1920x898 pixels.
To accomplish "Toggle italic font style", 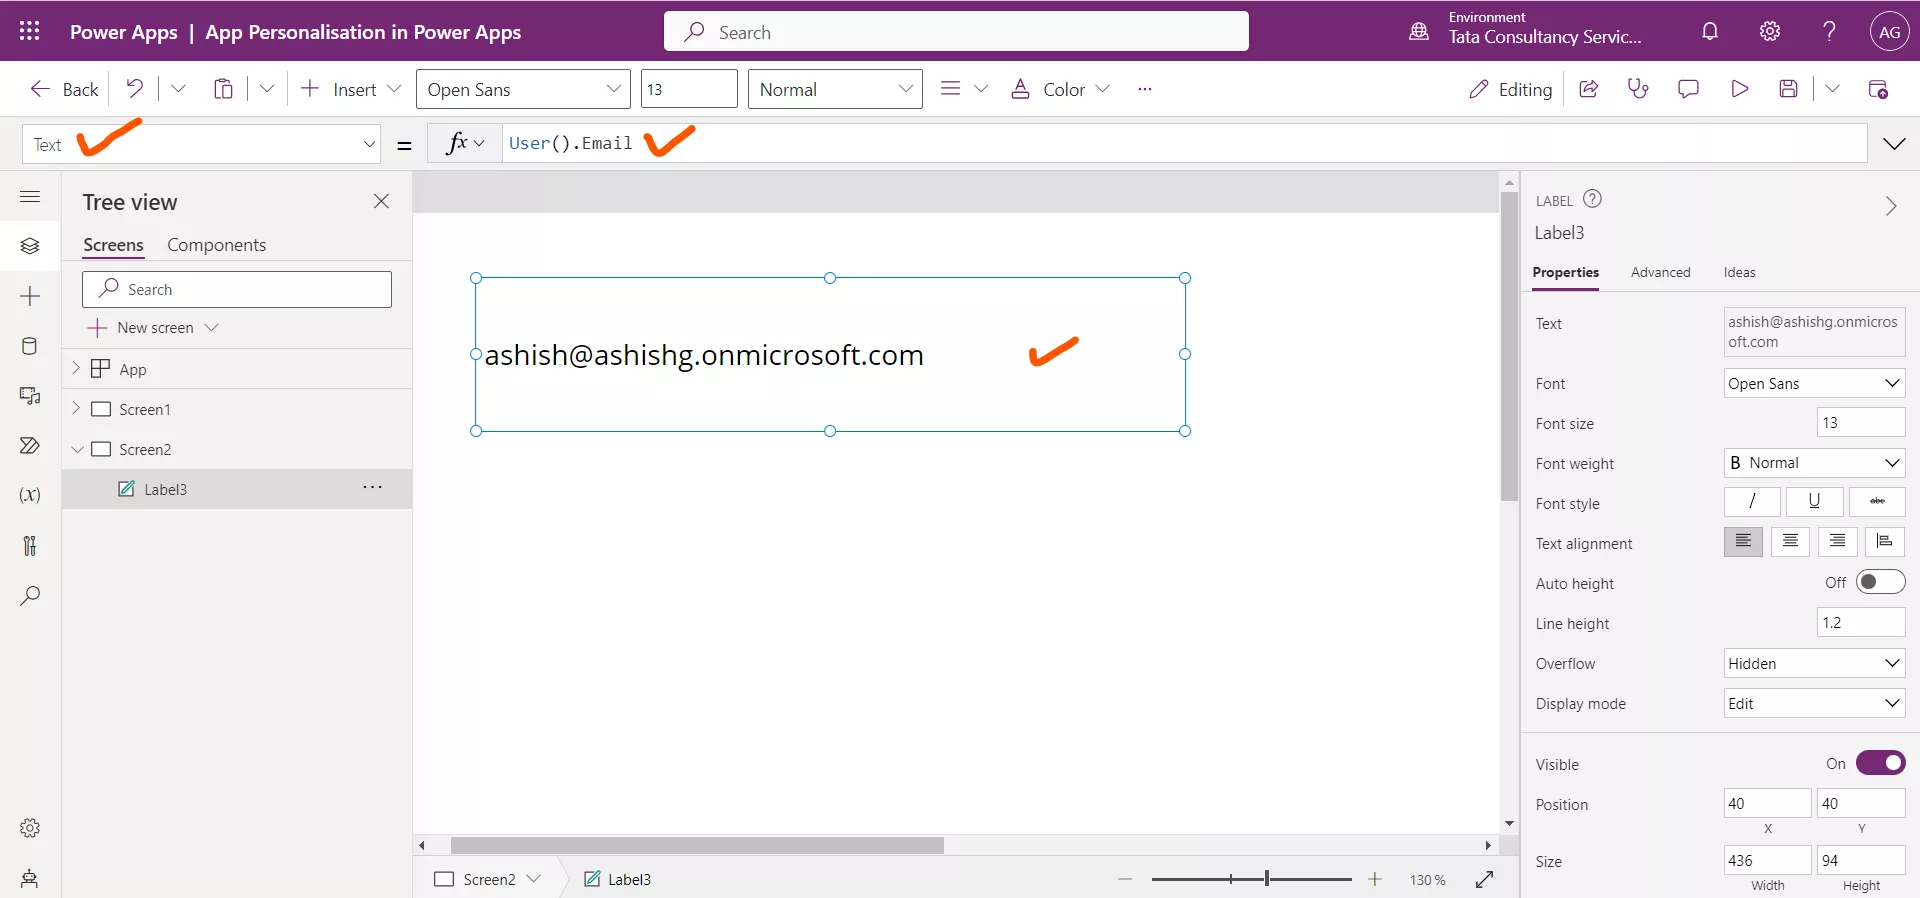I will pos(1752,501).
